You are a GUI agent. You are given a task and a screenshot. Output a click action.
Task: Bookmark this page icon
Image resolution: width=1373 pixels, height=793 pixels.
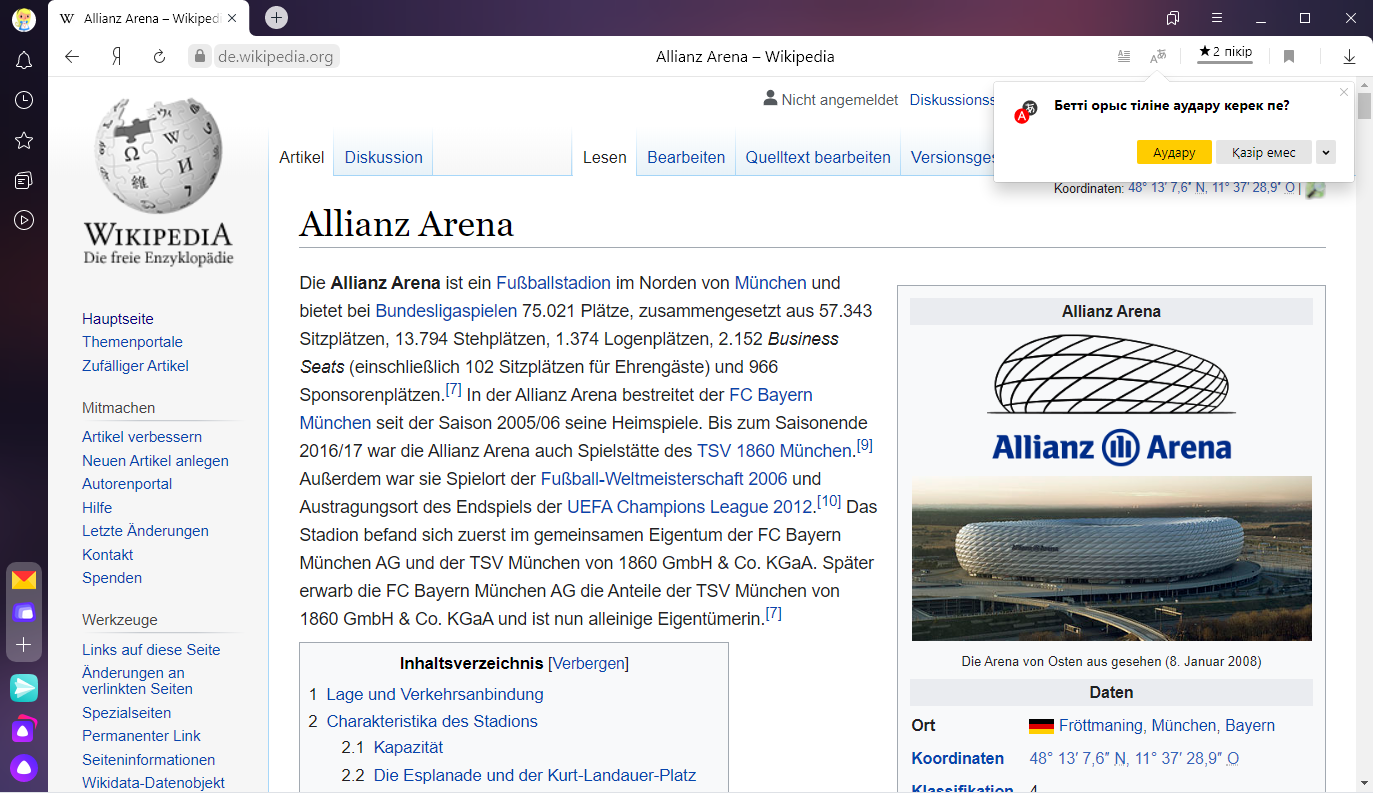1289,57
